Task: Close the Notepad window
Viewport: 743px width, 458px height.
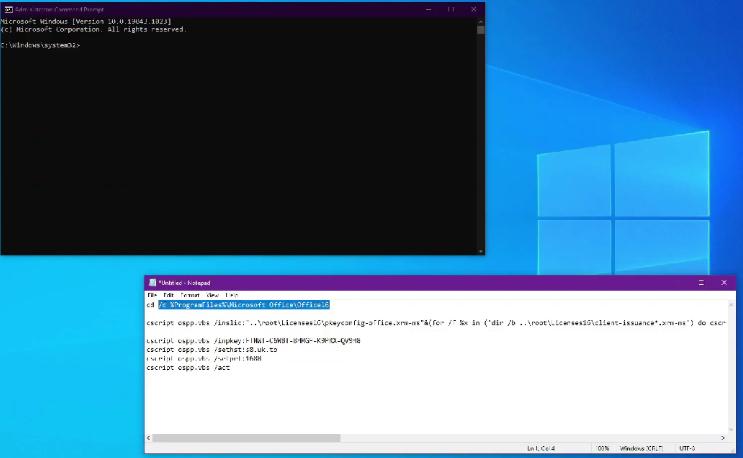Action: click(x=724, y=283)
